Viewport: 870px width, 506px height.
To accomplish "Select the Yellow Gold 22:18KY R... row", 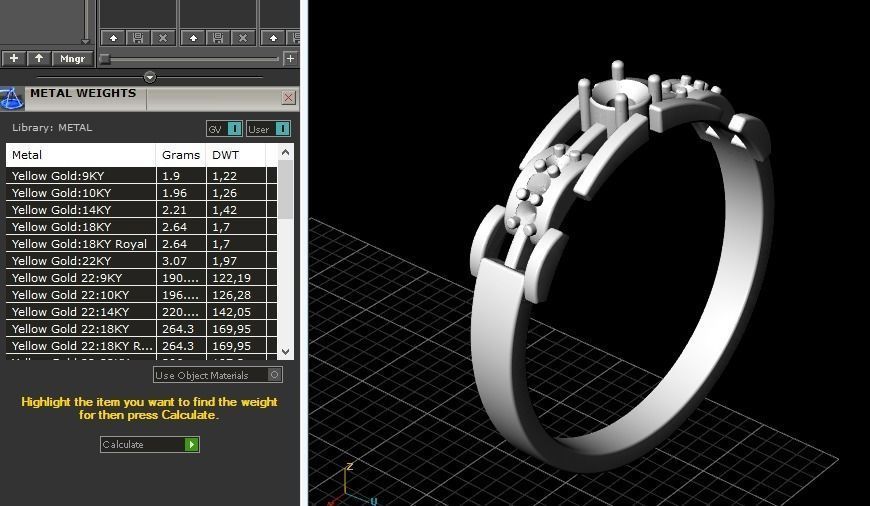I will [x=141, y=346].
